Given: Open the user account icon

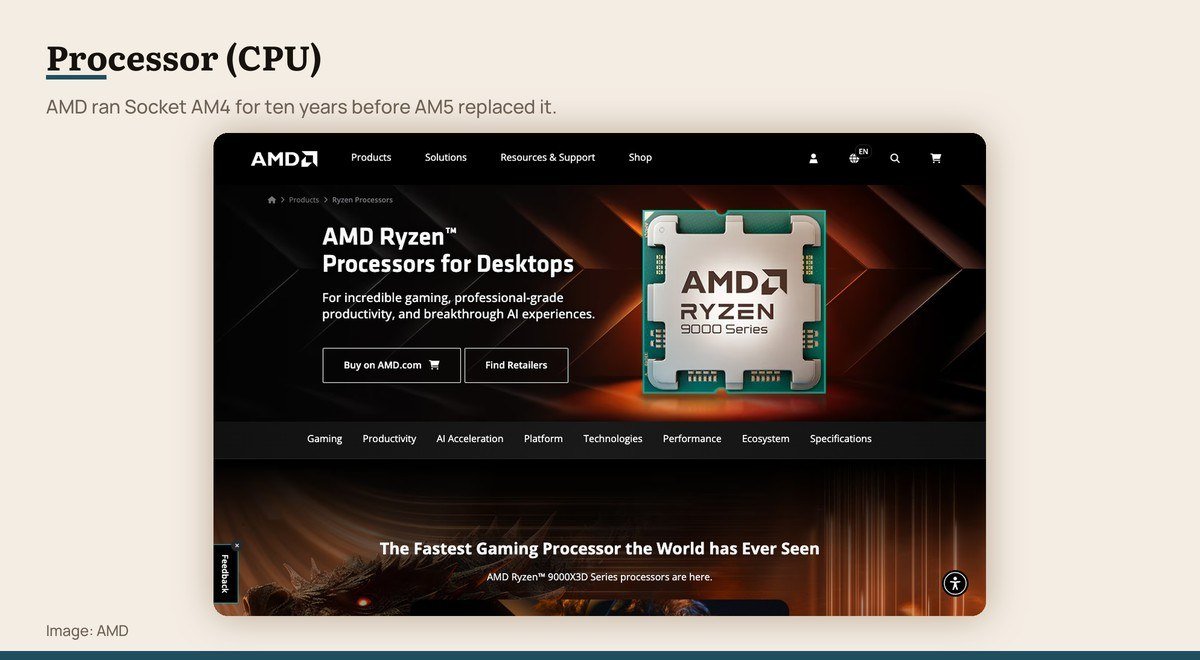Looking at the screenshot, I should [x=814, y=158].
